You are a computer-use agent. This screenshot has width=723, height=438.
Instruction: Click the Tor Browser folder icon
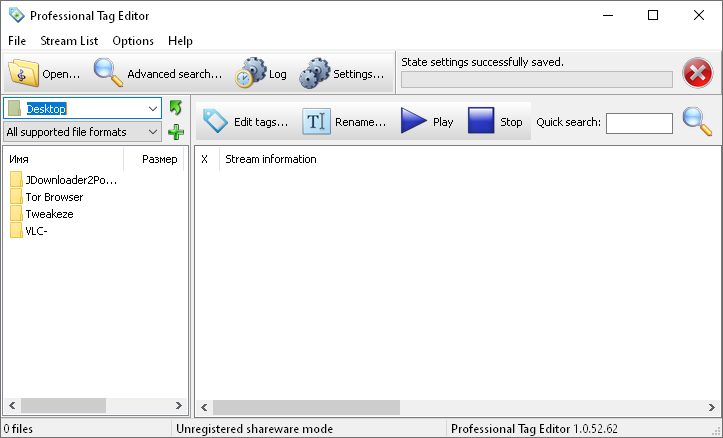[x=16, y=196]
